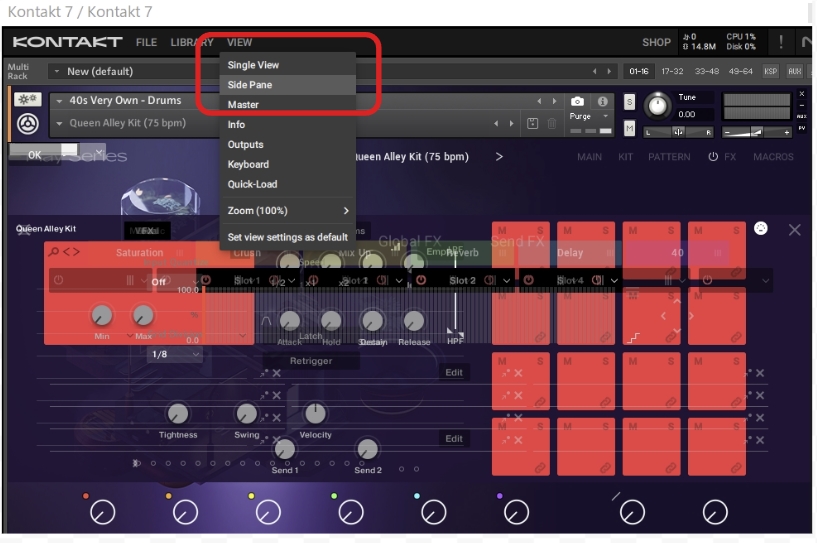Screen dimensions: 817x543
Task: Click the delete snapshot trash icon
Action: (x=552, y=124)
